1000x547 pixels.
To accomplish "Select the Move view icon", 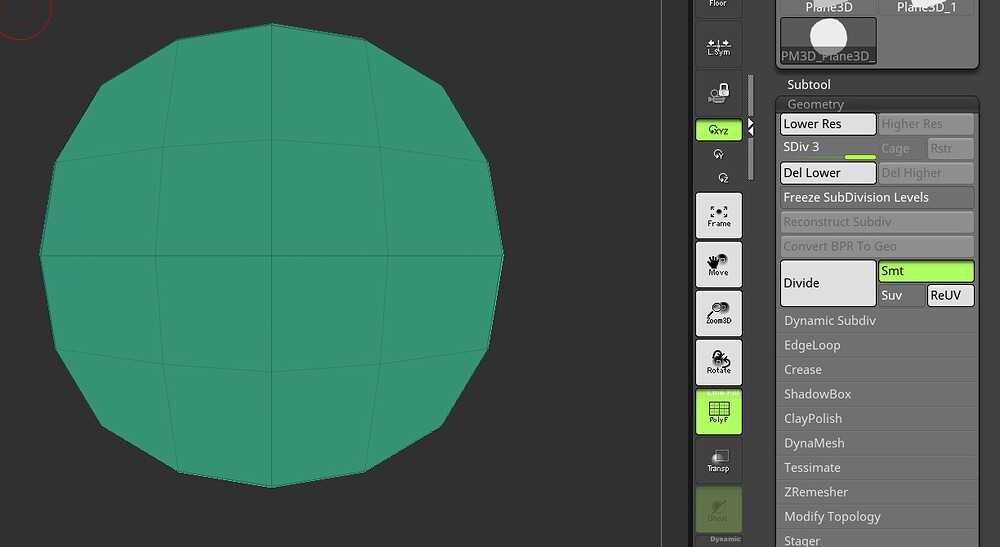I will pos(719,264).
